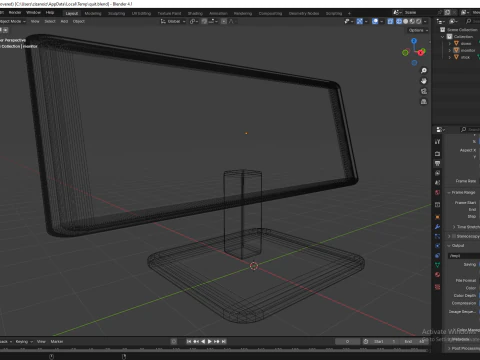480x360 pixels.
Task: Click the blue Z axis gizmo ball
Action: [414, 41]
